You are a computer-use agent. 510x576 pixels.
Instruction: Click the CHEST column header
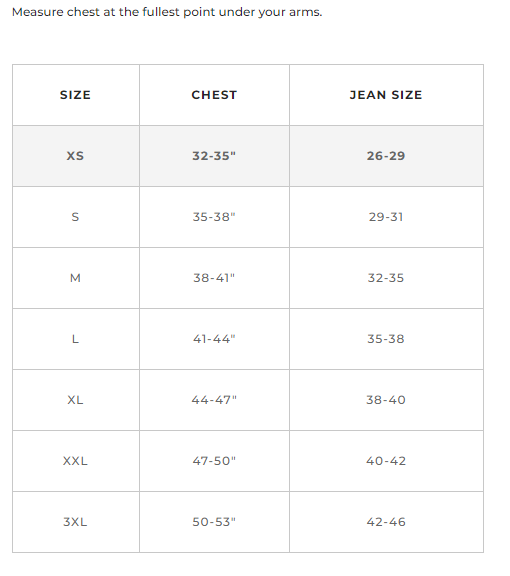tap(214, 95)
